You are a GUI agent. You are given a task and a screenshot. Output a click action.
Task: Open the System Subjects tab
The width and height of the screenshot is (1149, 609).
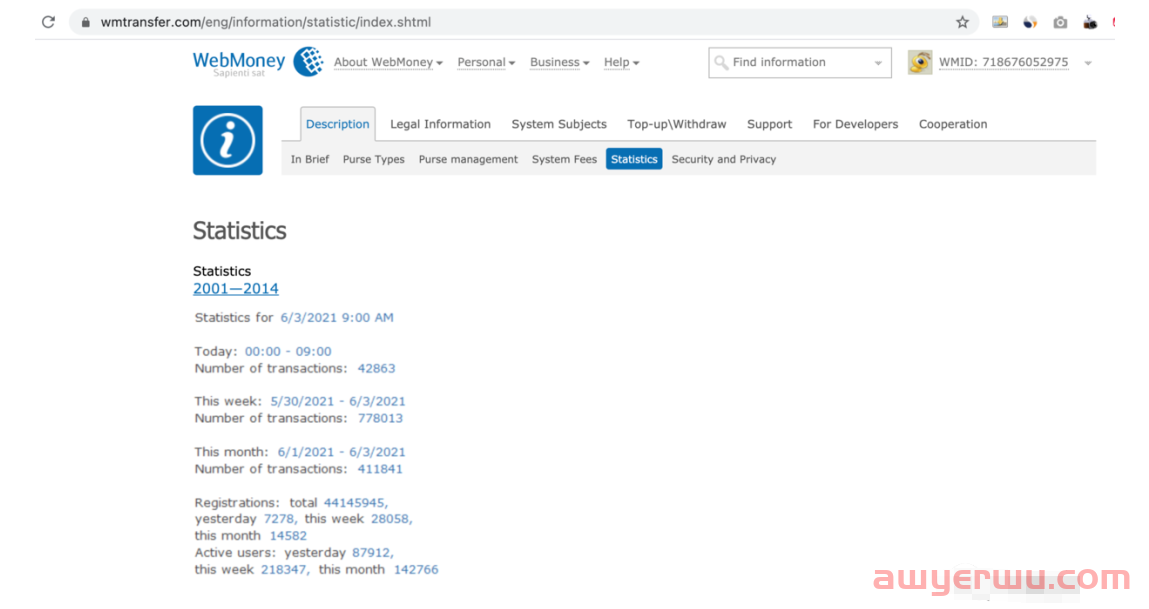(x=559, y=124)
